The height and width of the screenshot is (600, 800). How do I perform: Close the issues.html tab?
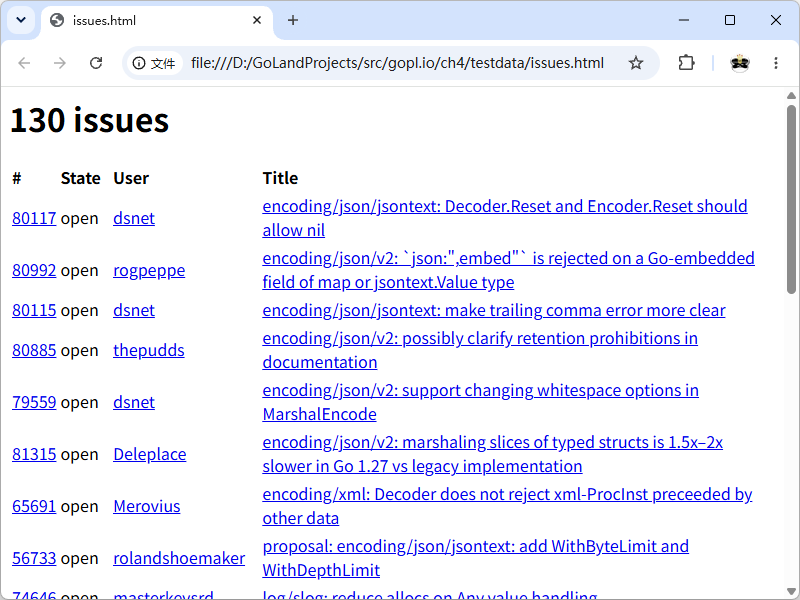(257, 20)
